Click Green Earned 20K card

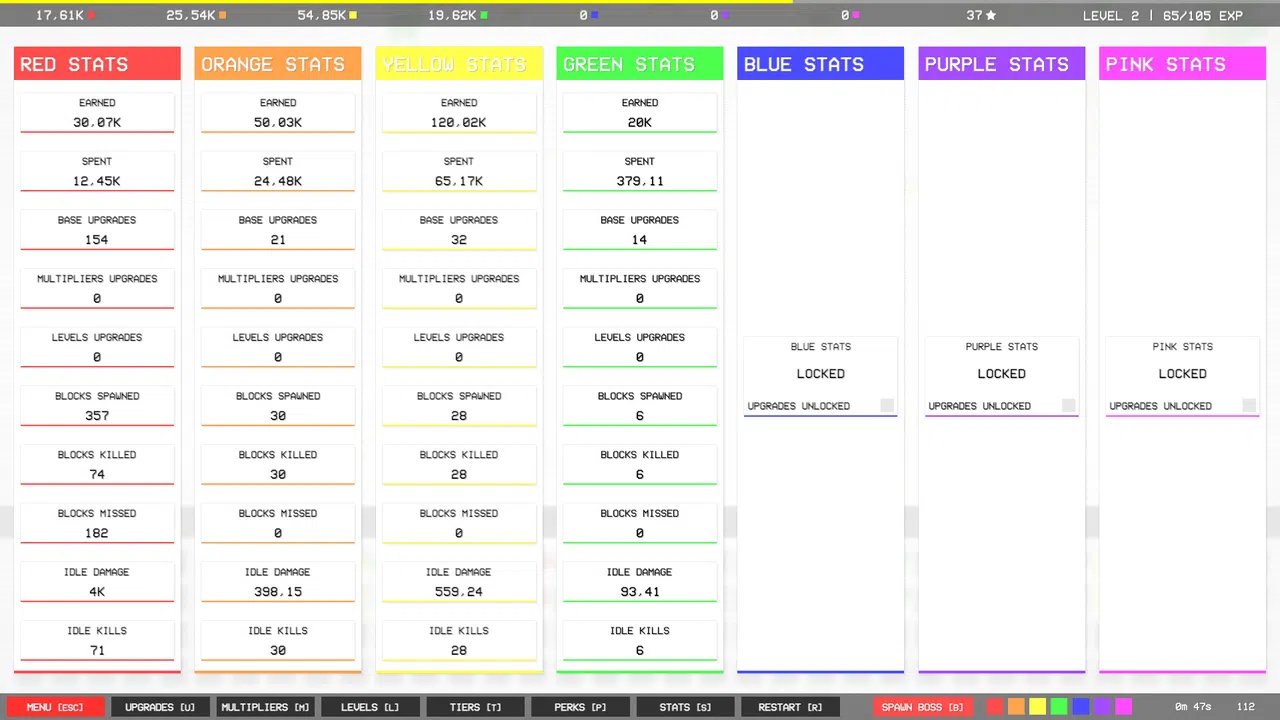pos(640,113)
